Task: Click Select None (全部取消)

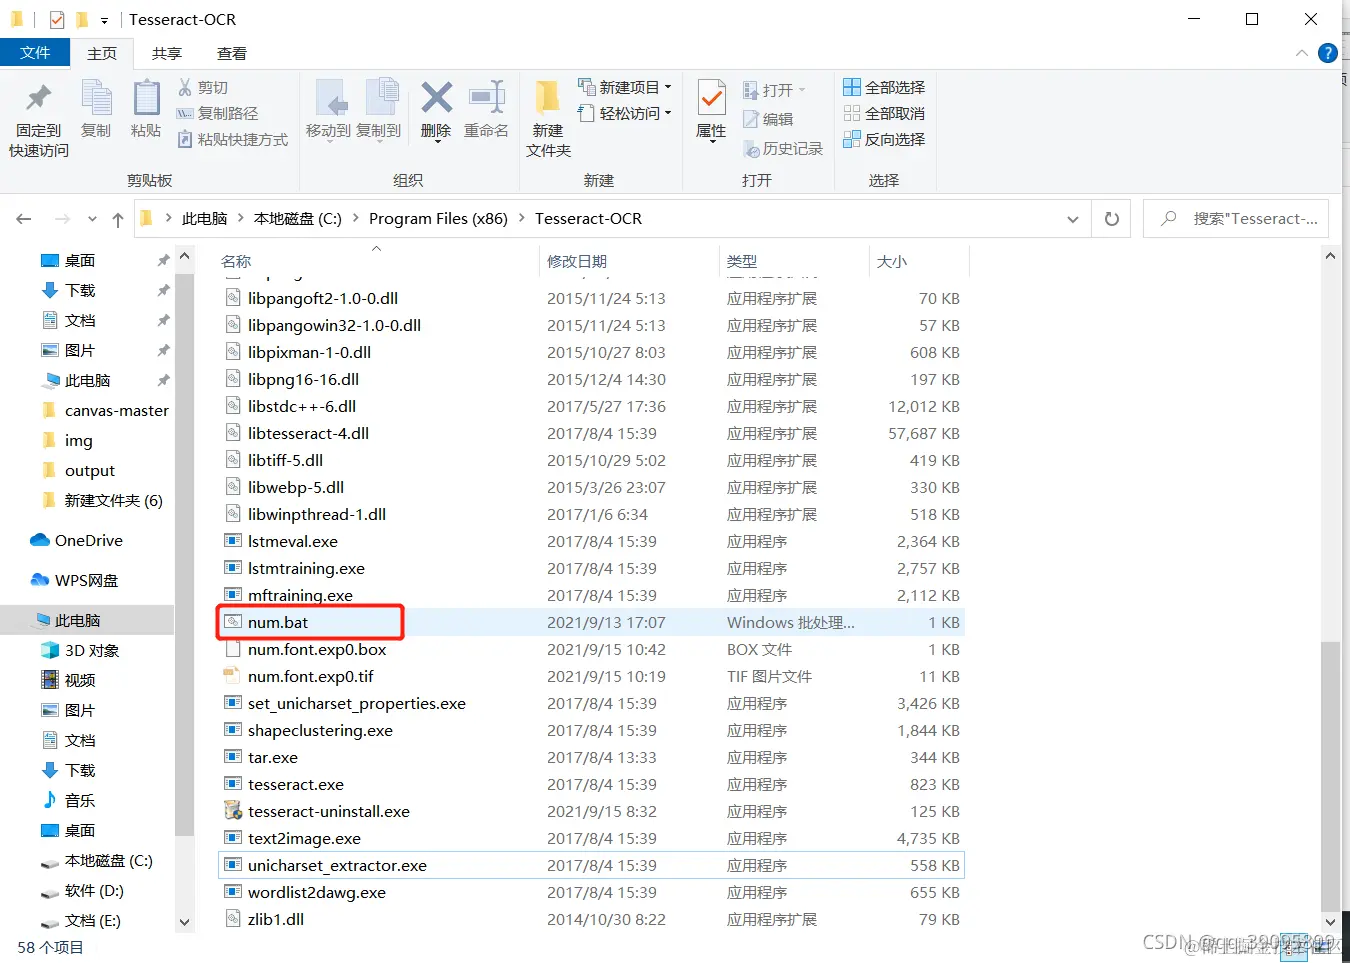Action: pyautogui.click(x=884, y=113)
